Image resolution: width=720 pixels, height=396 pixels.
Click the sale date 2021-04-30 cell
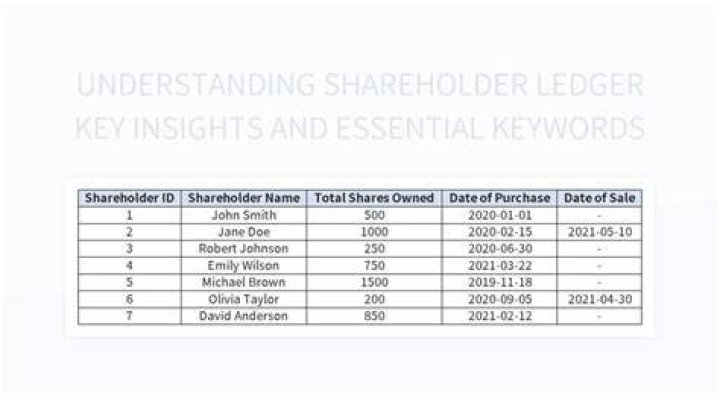click(599, 300)
